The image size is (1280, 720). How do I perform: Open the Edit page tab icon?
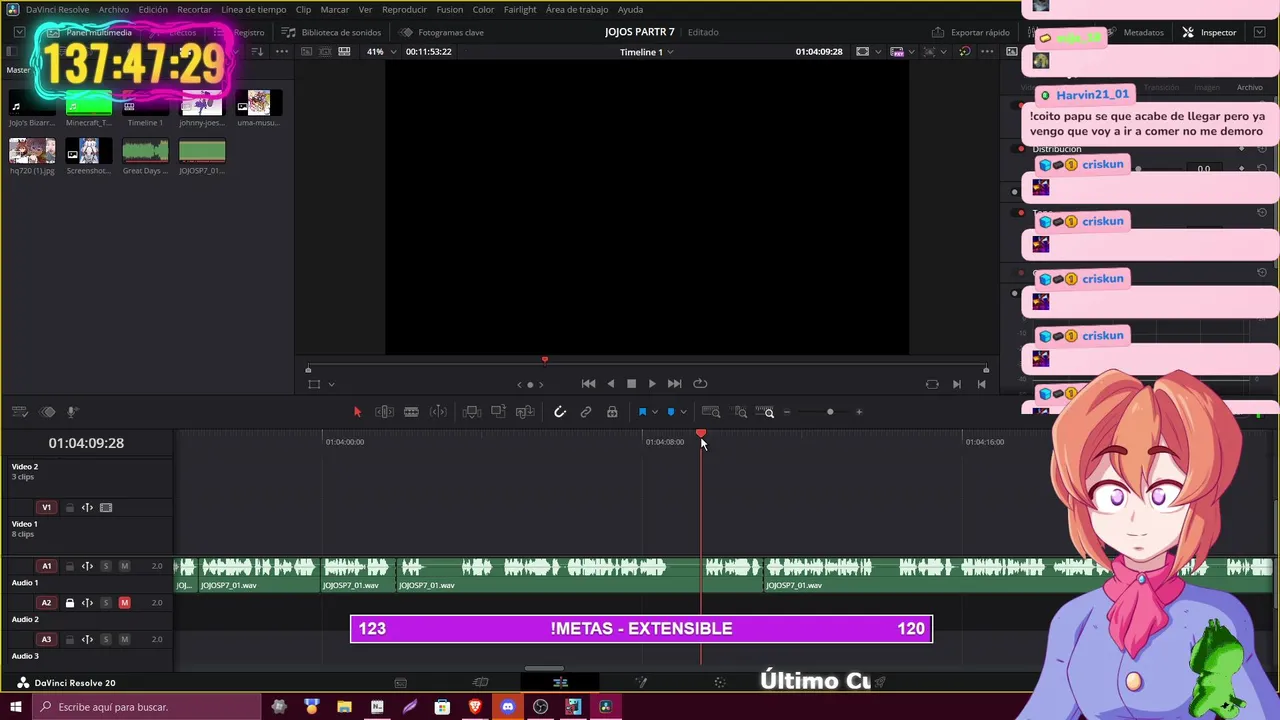point(560,683)
